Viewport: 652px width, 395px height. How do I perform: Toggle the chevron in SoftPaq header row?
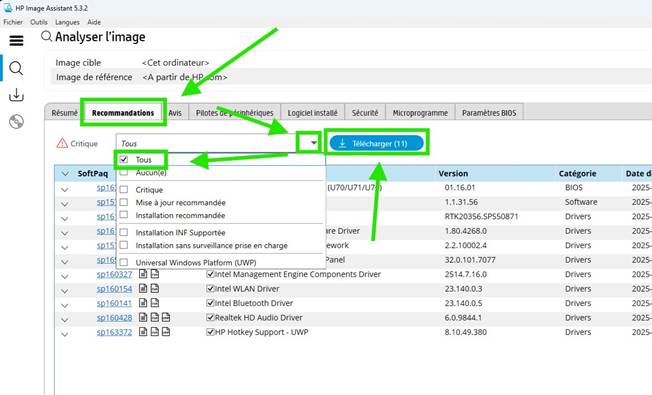click(65, 173)
